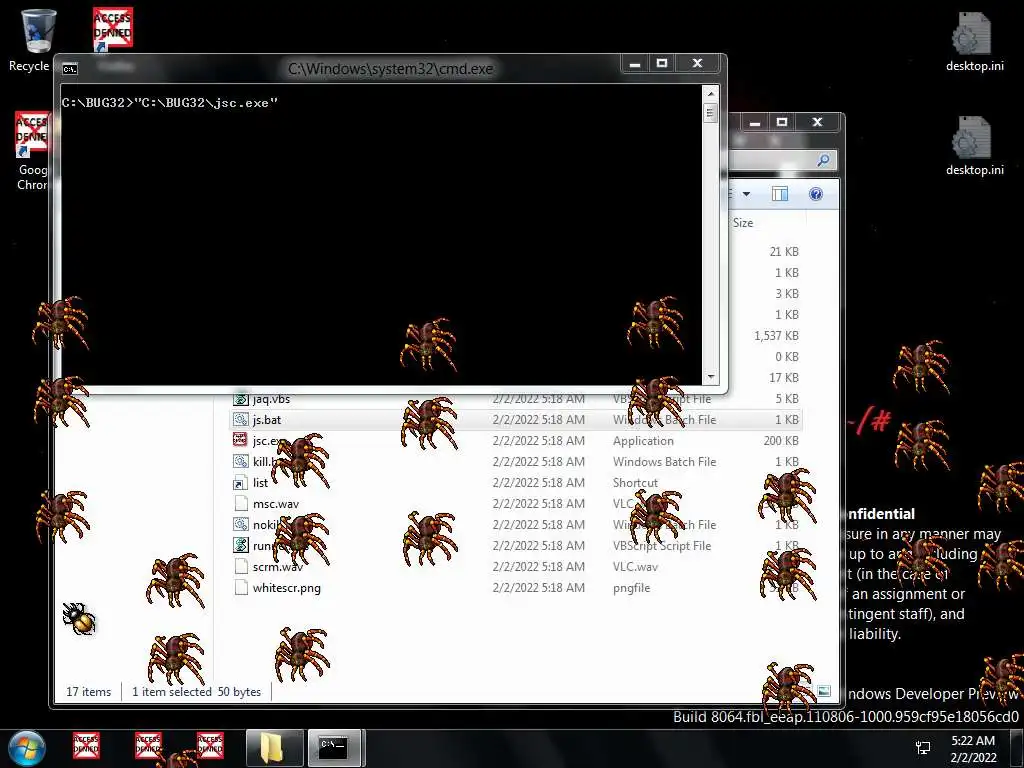
Task: Click the Explorer search magnifier icon
Action: click(x=823, y=159)
